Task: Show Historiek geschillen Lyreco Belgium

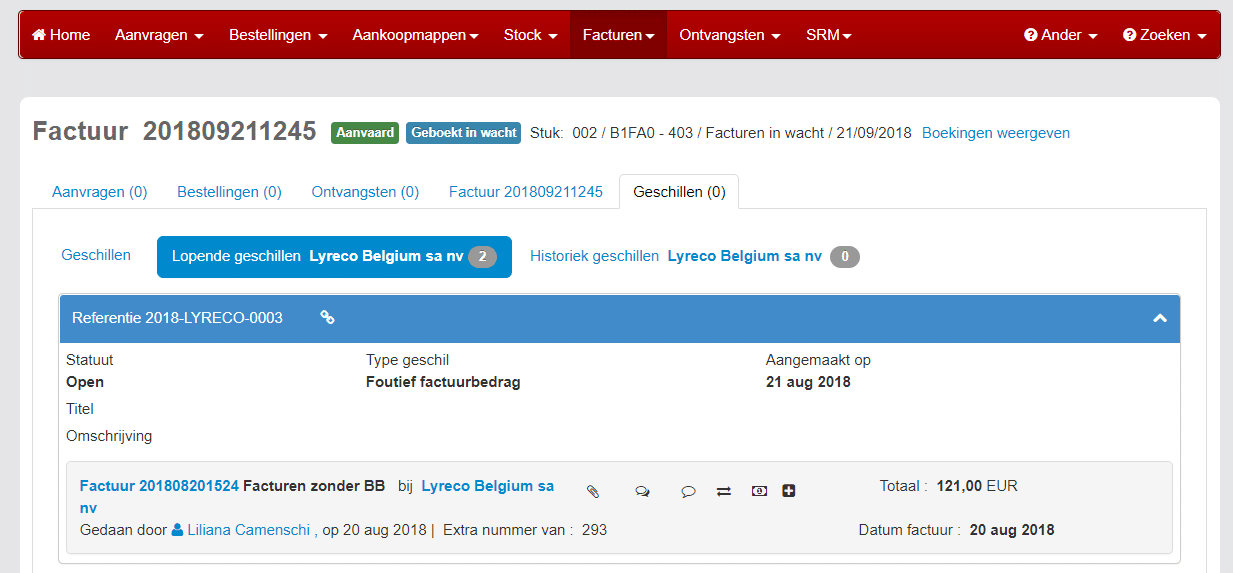Action: click(695, 257)
